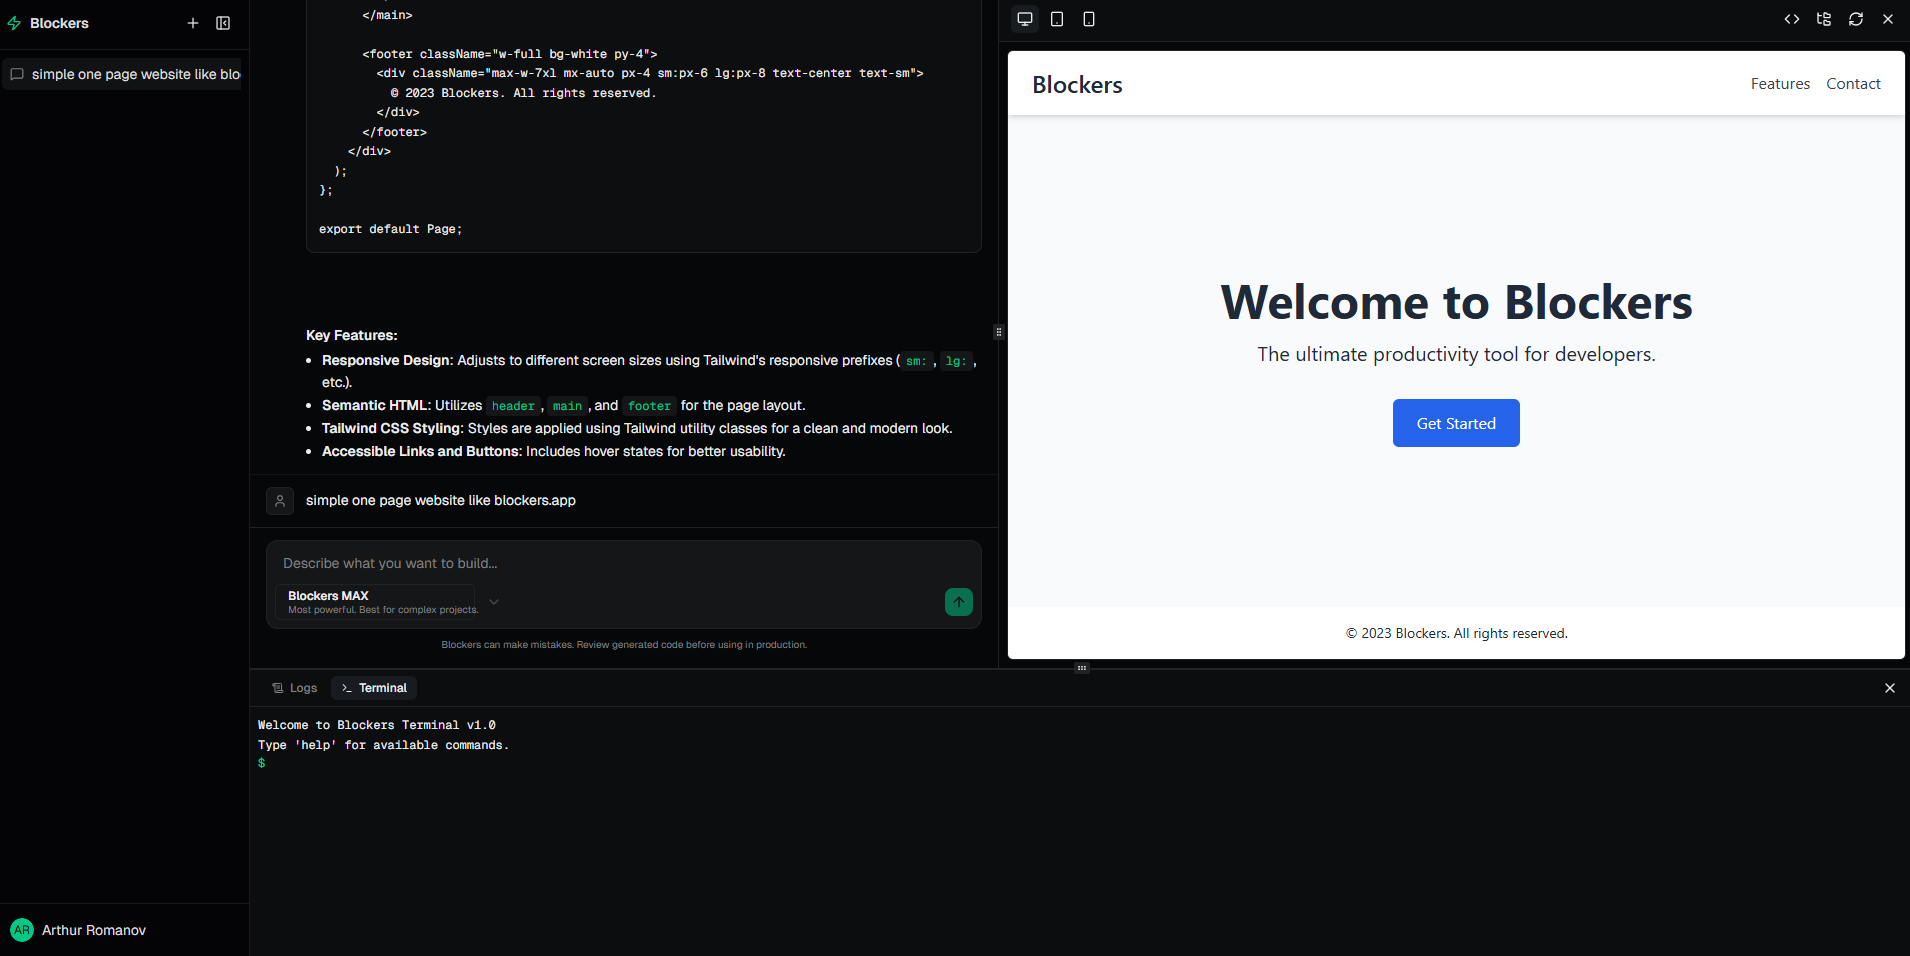This screenshot has height=956, width=1910.
Task: Send the prompt with green arrow button
Action: (958, 602)
